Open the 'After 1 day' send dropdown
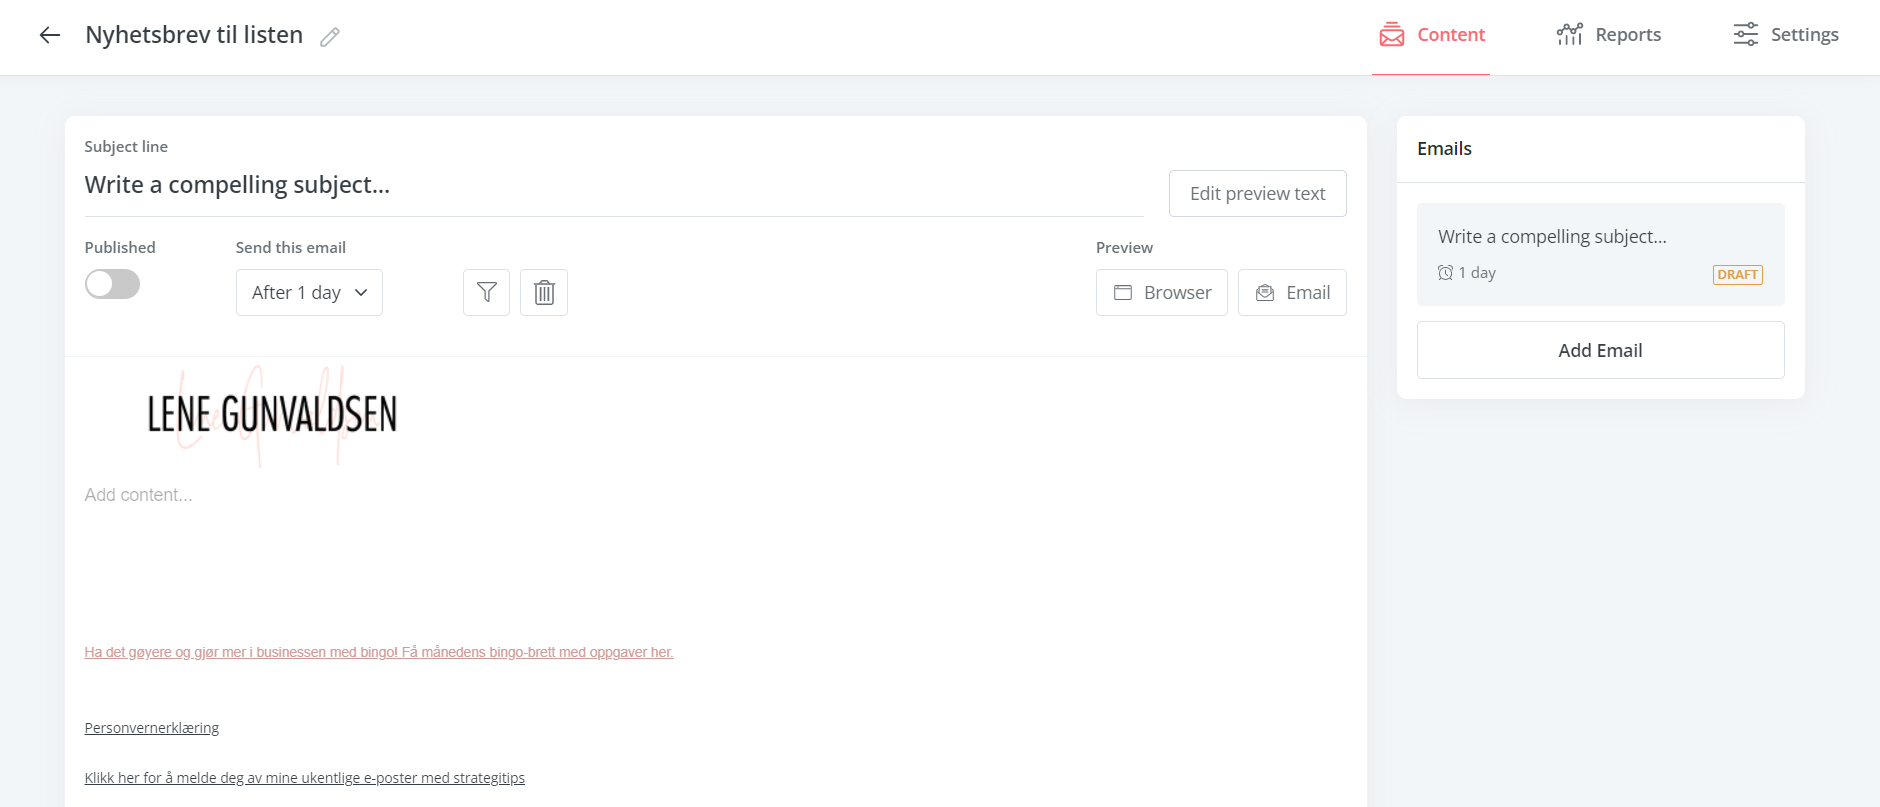Screen dimensions: 1880x807 309,292
